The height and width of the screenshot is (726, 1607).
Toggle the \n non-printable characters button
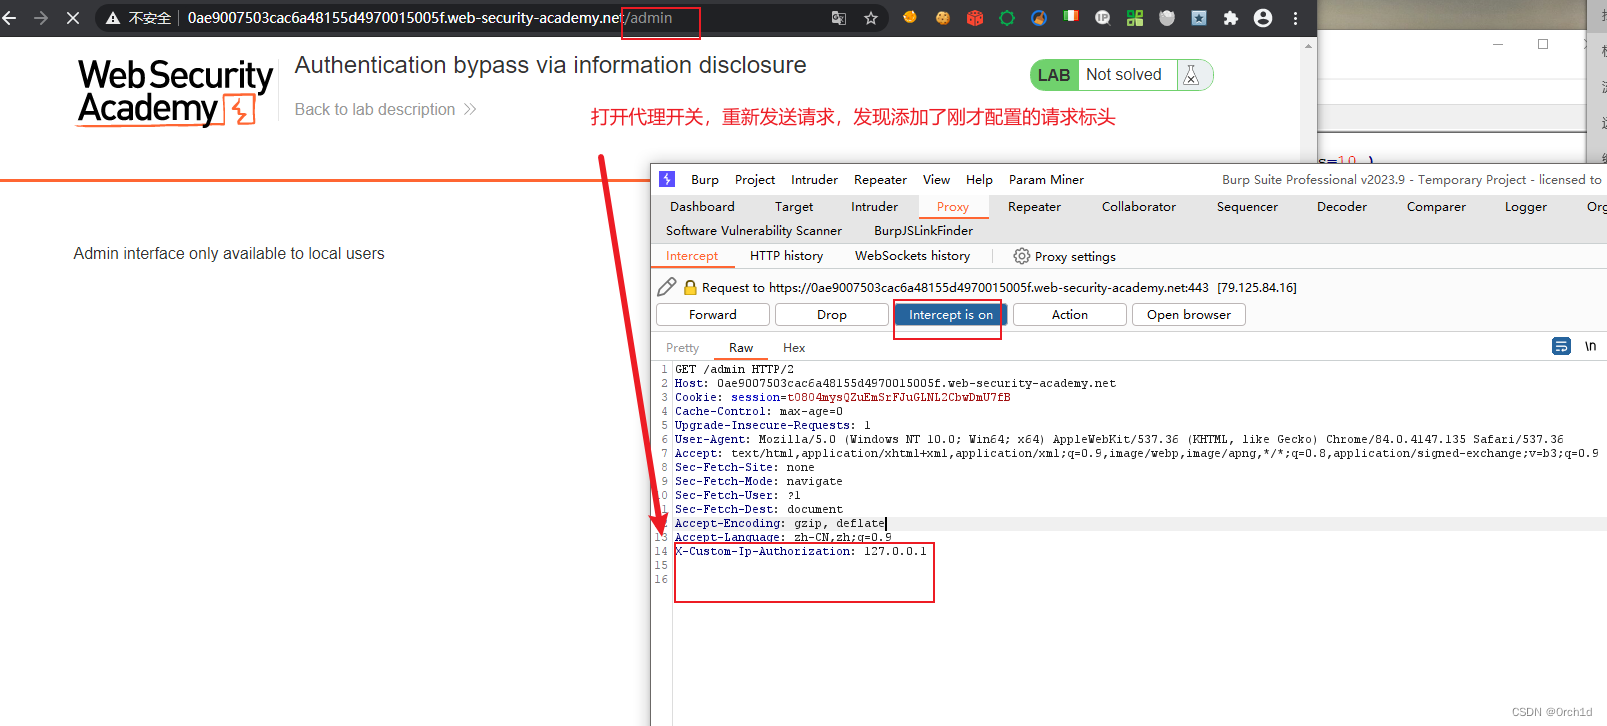click(x=1590, y=346)
